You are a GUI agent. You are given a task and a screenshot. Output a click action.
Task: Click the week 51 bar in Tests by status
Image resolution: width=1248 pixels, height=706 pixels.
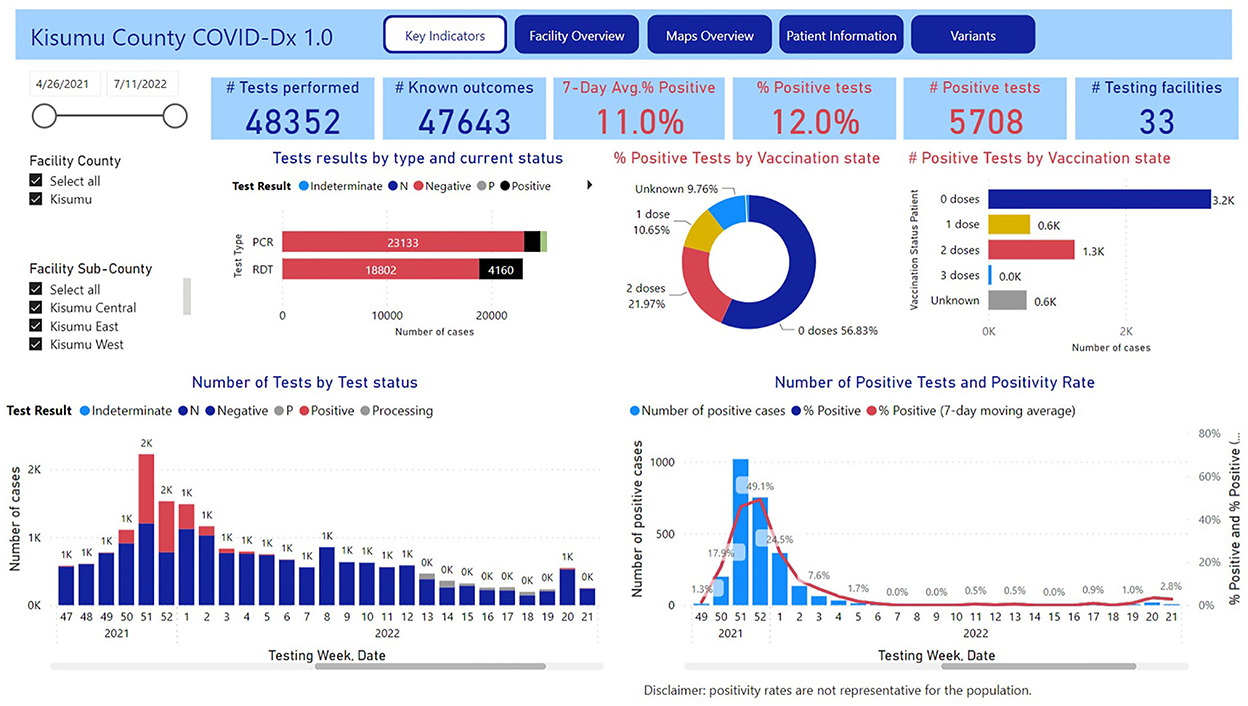pyautogui.click(x=147, y=530)
